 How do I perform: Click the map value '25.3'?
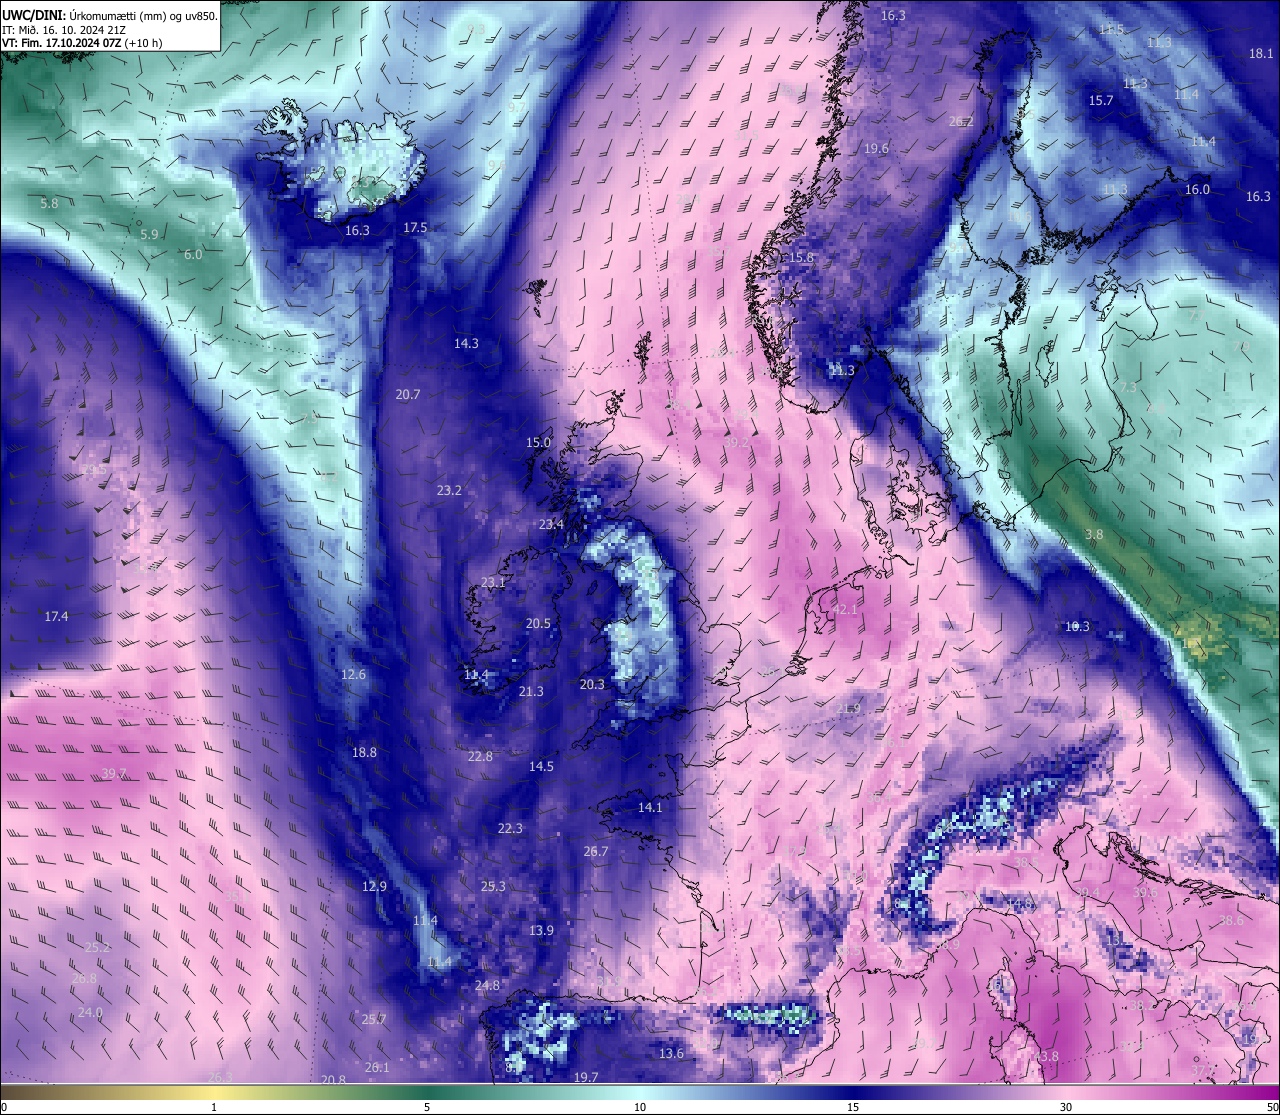click(493, 887)
